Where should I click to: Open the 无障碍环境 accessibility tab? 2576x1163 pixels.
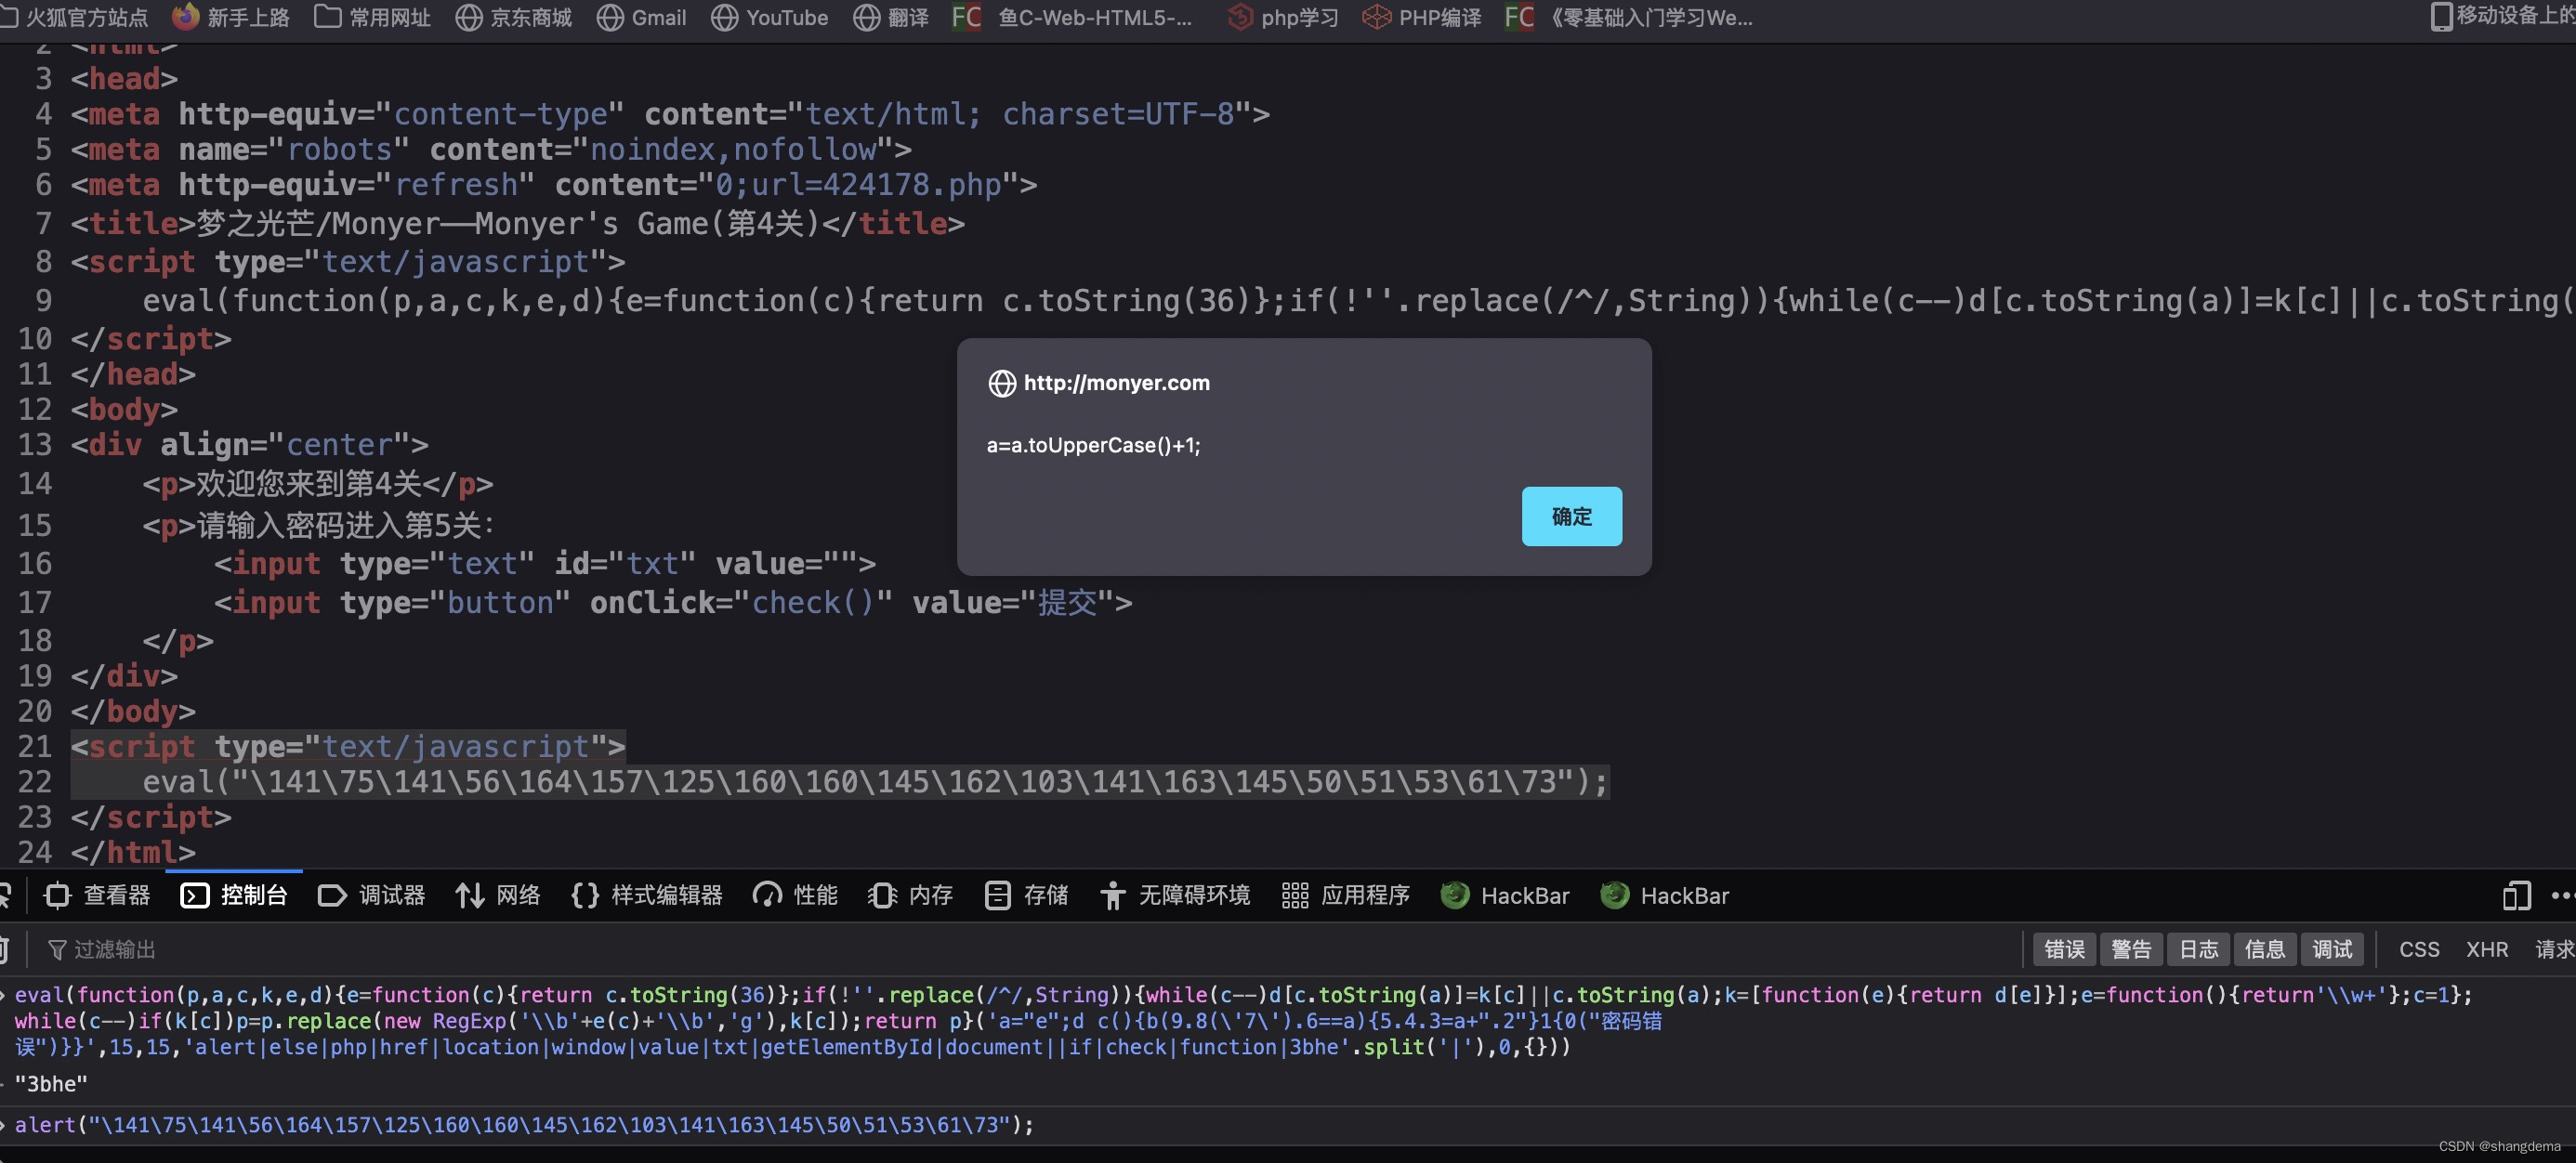click(x=1175, y=895)
